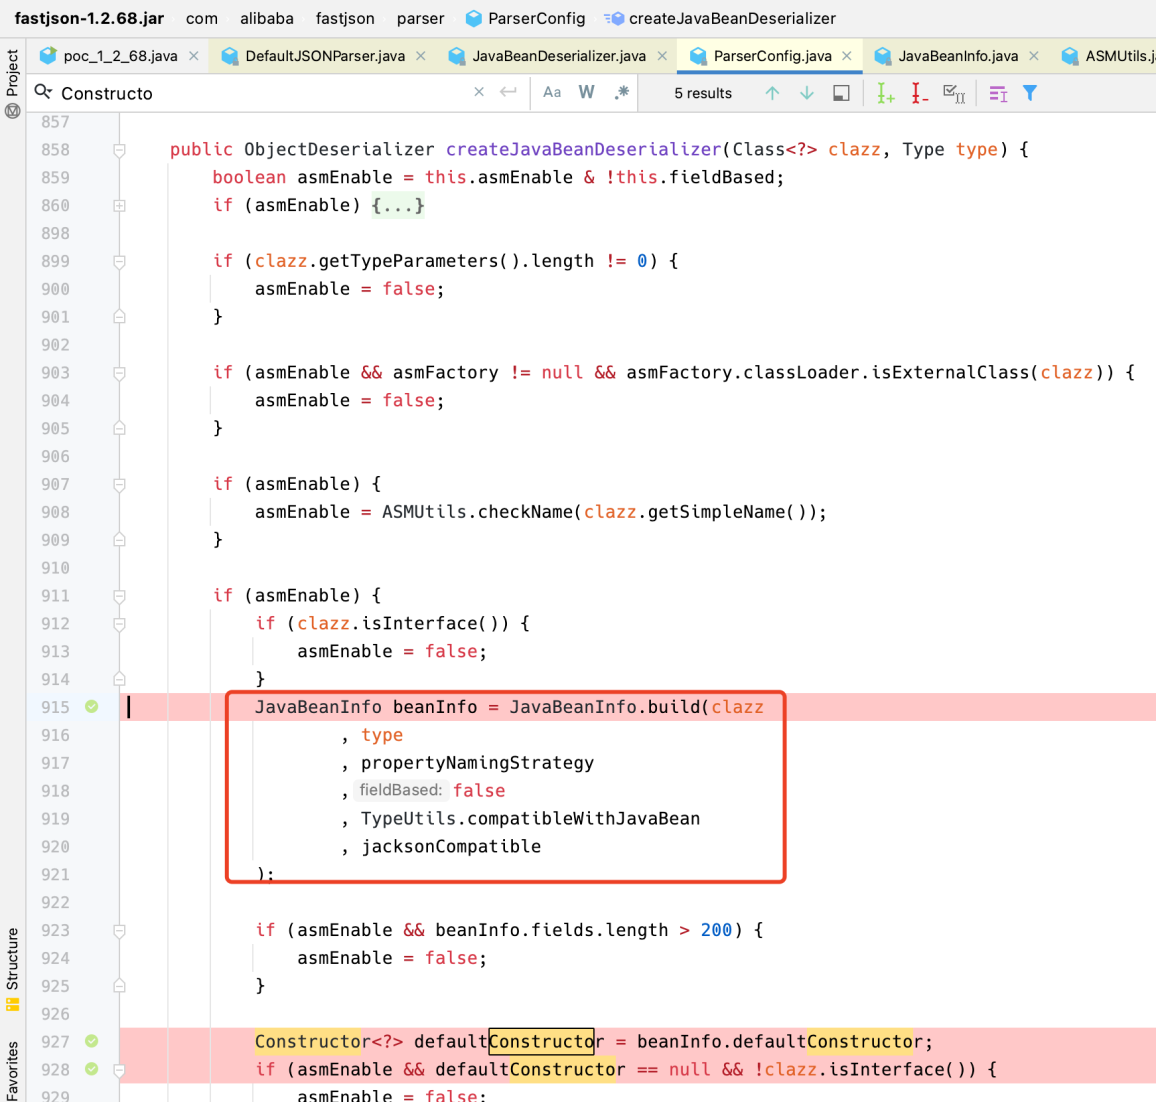Clear the search text with the X icon

tap(479, 92)
